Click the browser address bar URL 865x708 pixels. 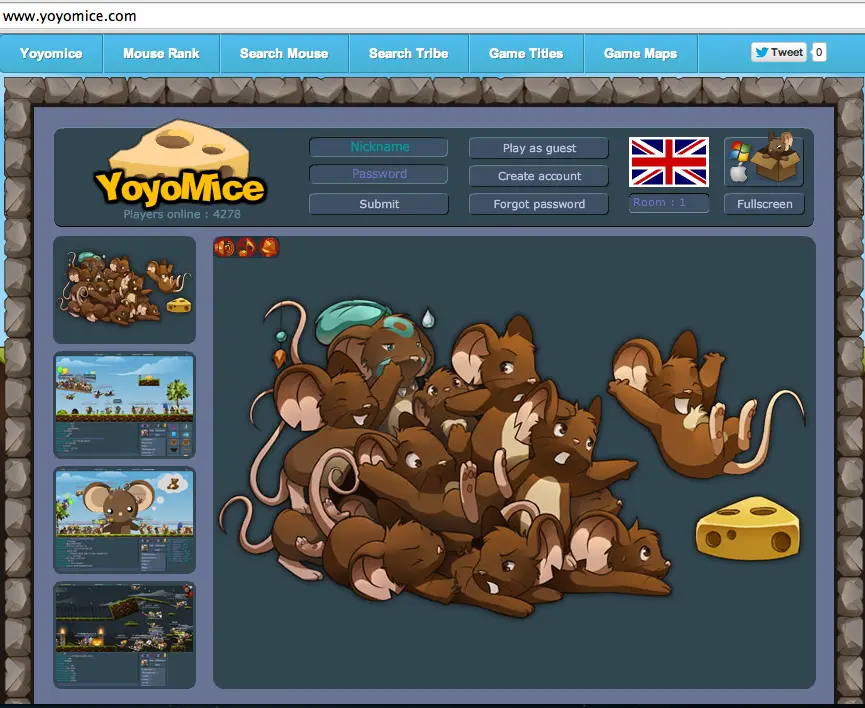pyautogui.click(x=70, y=16)
